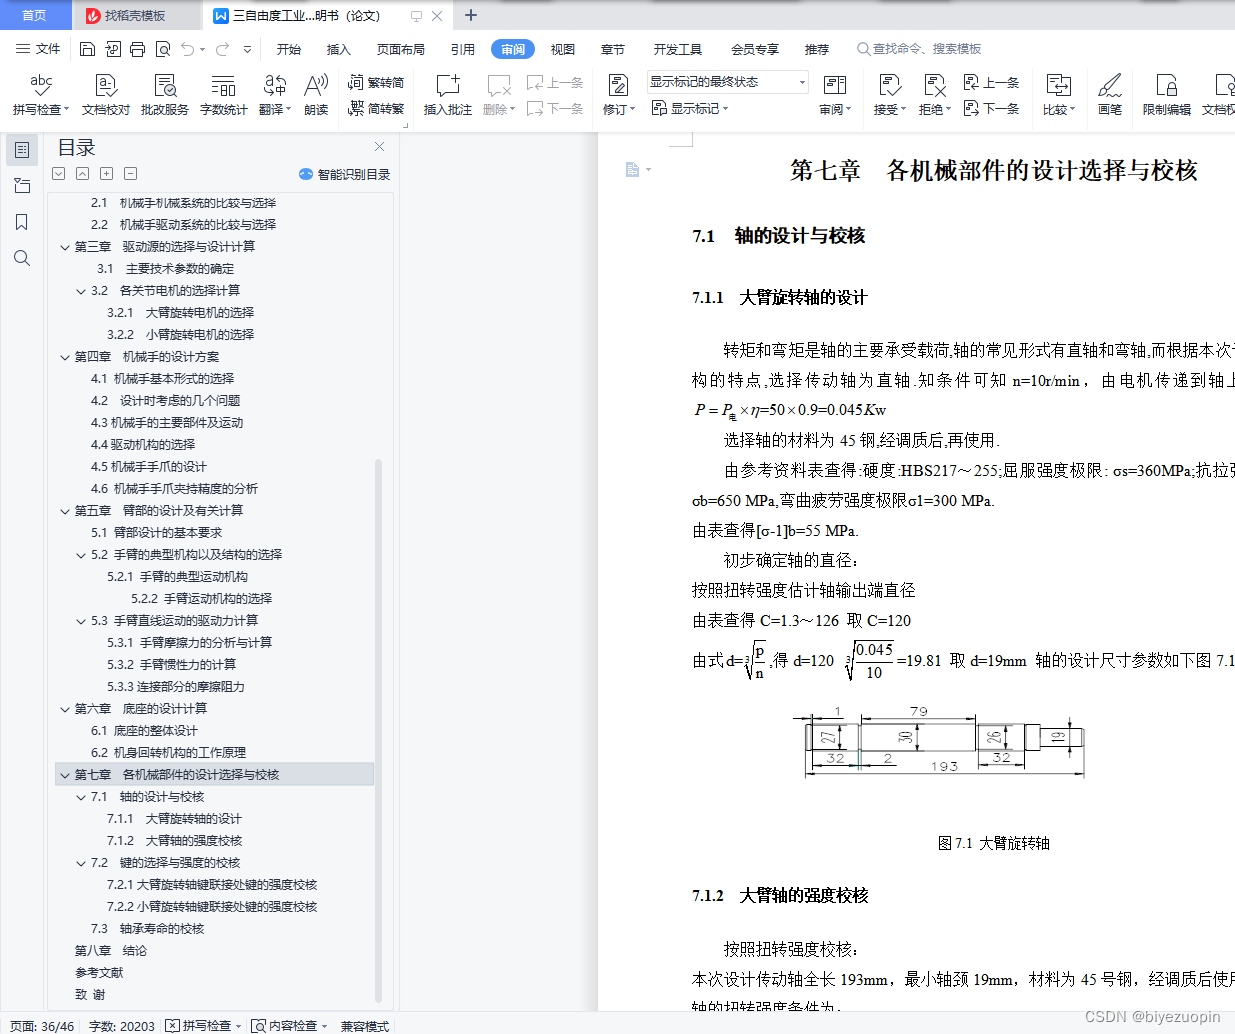Start 朗读 read aloud

click(316, 94)
